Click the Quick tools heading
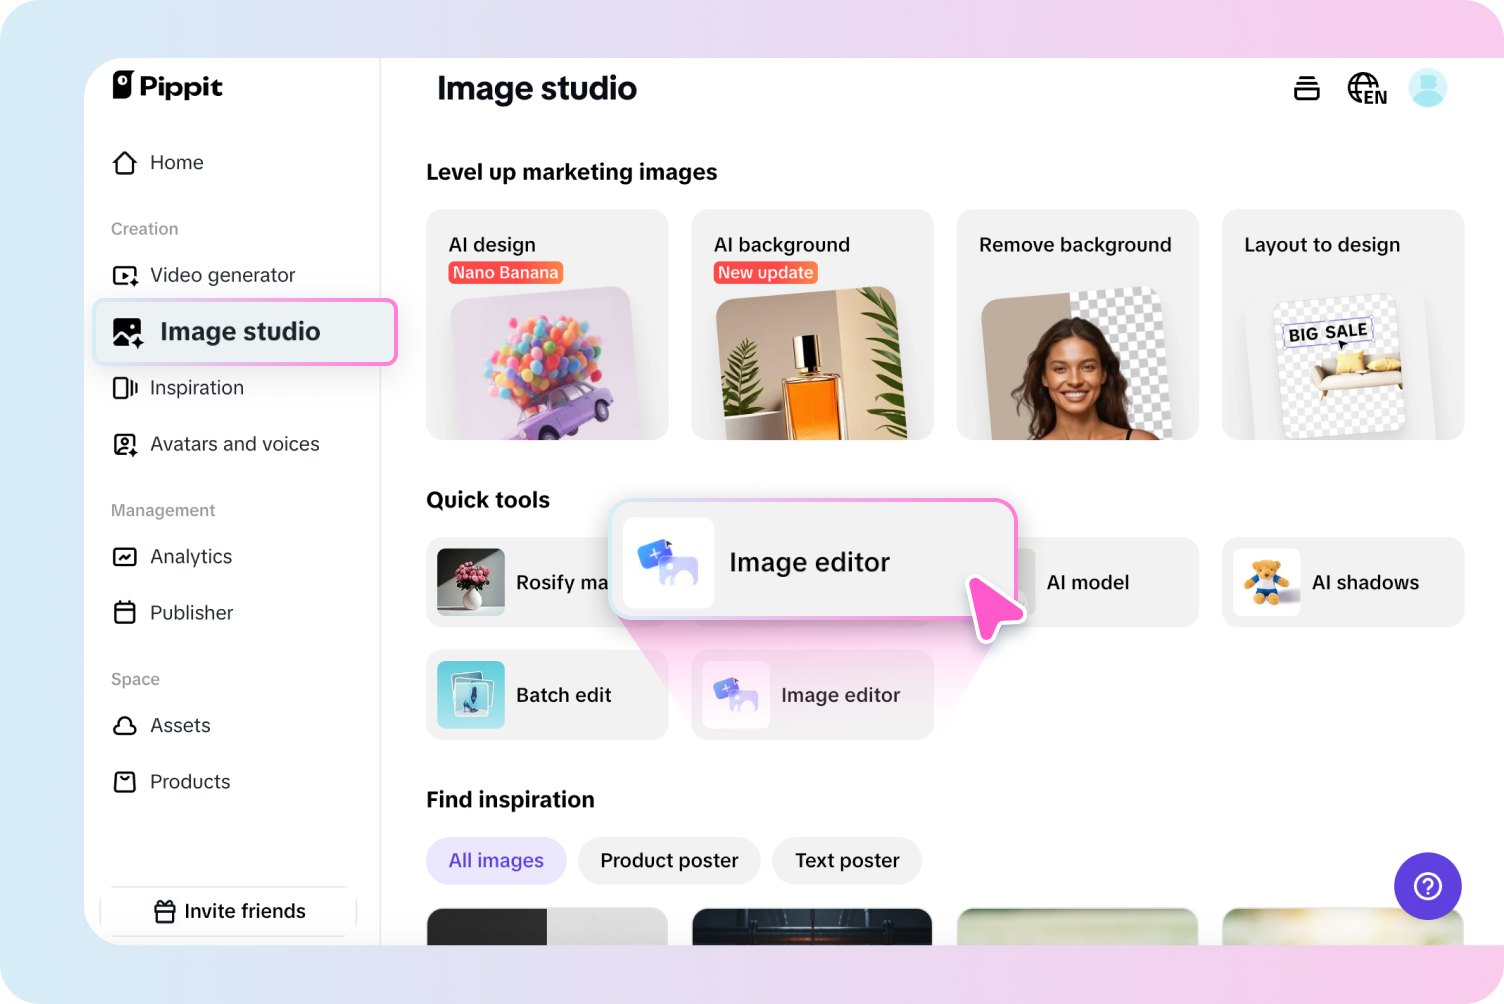The width and height of the screenshot is (1504, 1004). (x=488, y=500)
